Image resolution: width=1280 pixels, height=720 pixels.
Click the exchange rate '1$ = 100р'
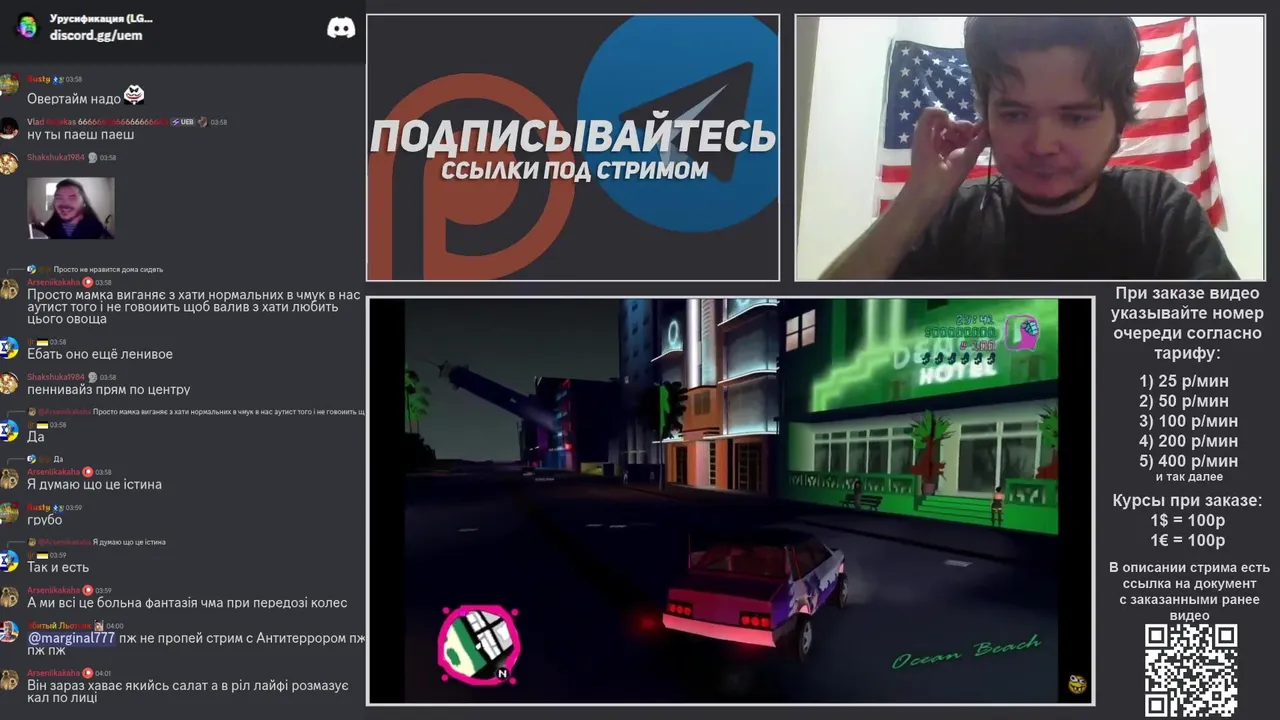1188,521
